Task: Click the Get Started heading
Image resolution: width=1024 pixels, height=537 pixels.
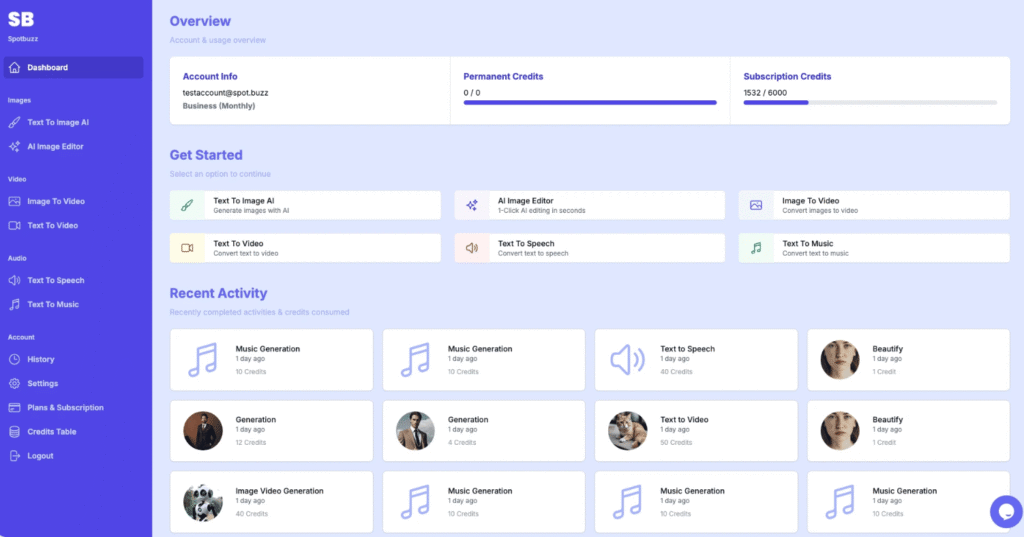Action: (x=206, y=155)
